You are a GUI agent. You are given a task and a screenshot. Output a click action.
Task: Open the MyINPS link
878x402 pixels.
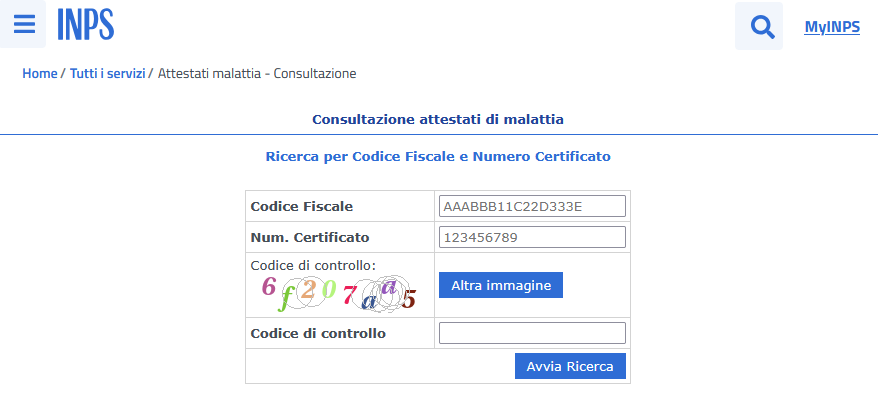click(832, 27)
